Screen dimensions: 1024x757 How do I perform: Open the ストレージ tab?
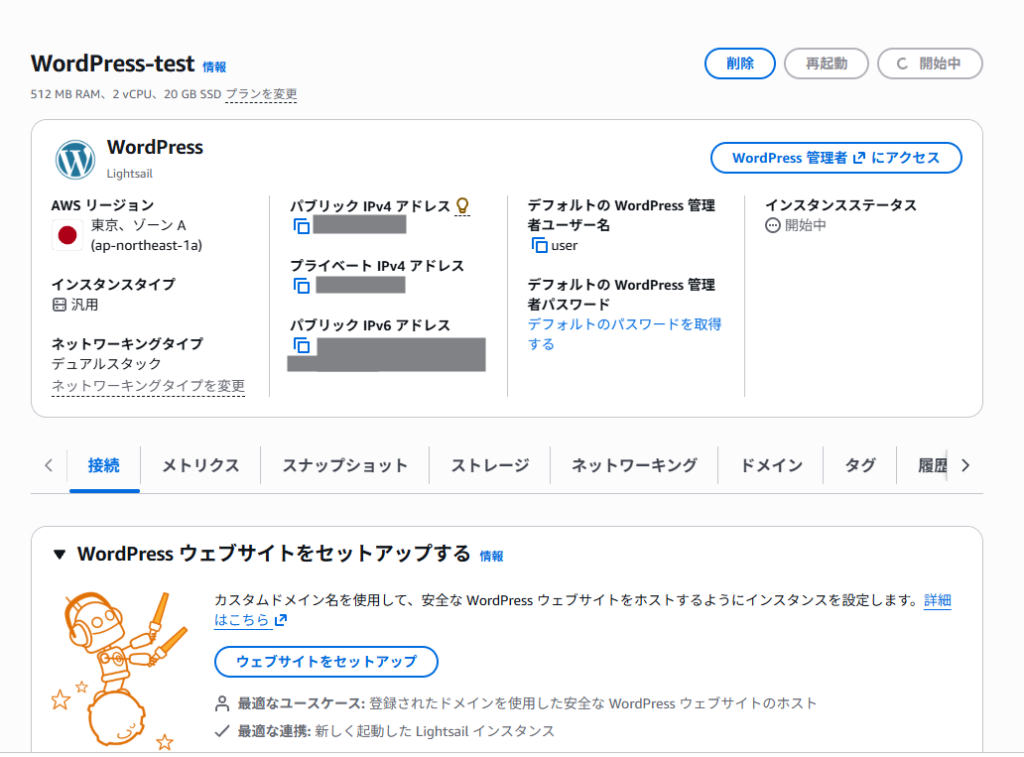(490, 465)
